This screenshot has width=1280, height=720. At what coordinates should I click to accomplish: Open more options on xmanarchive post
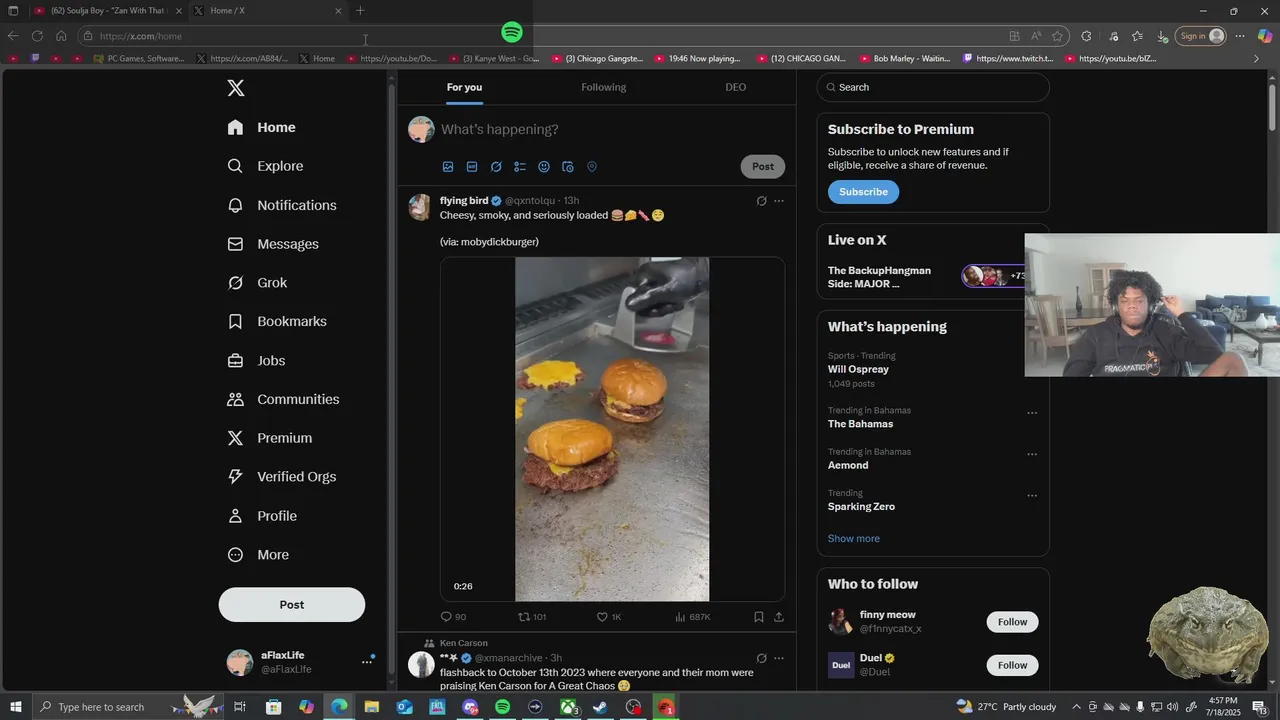(x=779, y=658)
